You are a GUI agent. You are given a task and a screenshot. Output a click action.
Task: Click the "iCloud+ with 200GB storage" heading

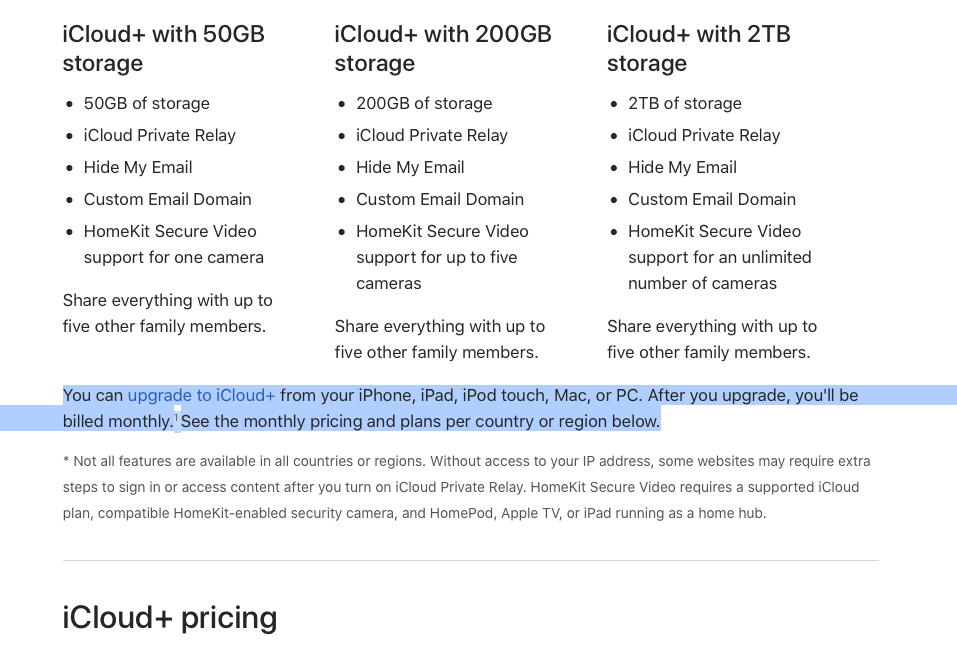click(442, 48)
